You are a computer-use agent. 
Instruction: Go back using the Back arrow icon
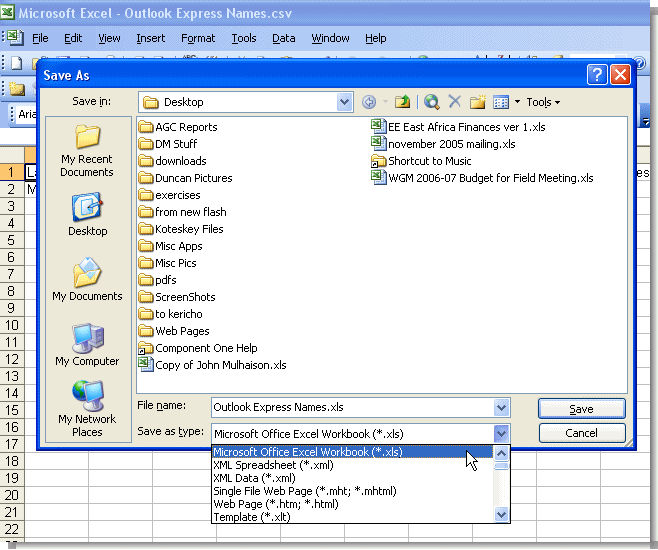click(369, 102)
